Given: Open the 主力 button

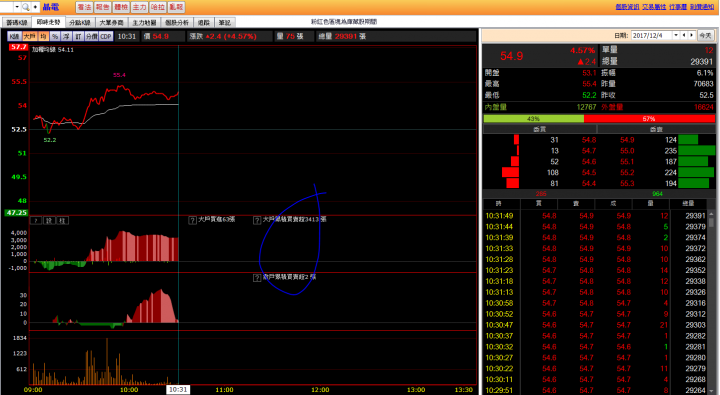Looking at the screenshot, I should [x=139, y=7].
